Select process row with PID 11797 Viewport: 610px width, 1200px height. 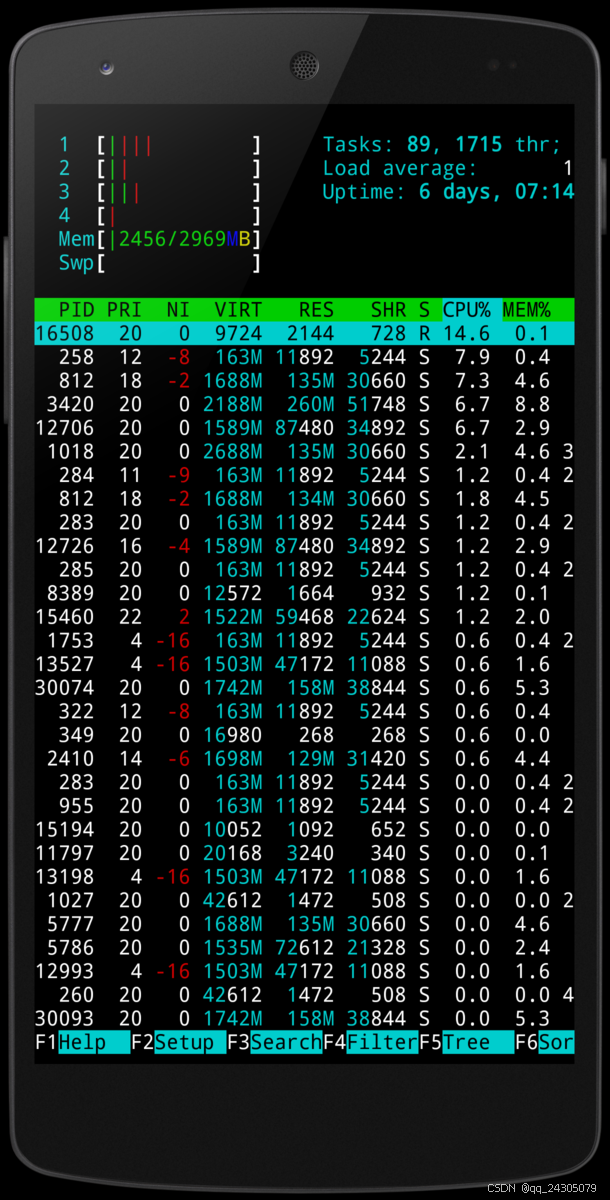coord(305,853)
